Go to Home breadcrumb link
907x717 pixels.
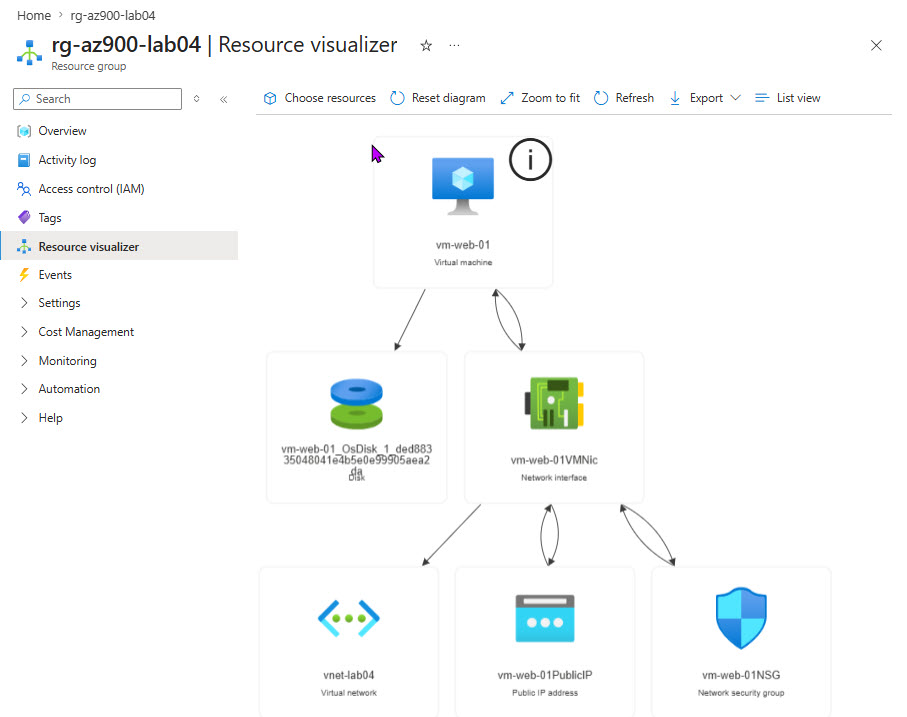coord(34,16)
